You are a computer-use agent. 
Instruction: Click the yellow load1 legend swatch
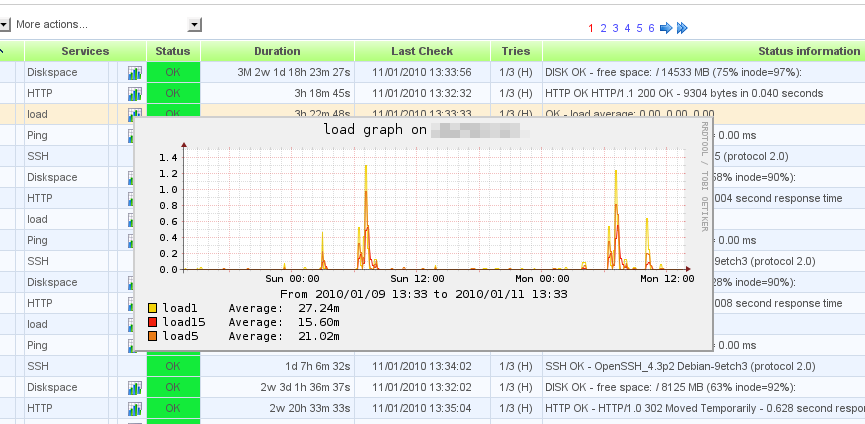pyautogui.click(x=153, y=309)
